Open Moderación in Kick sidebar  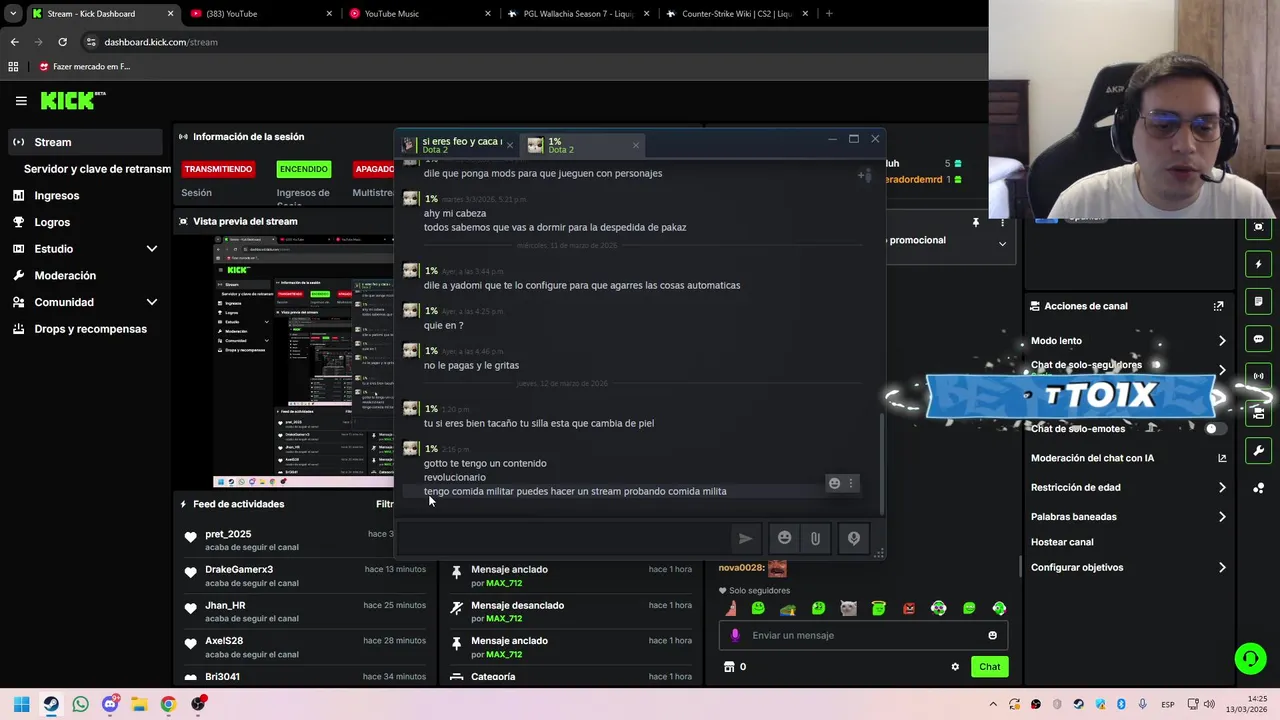click(65, 276)
